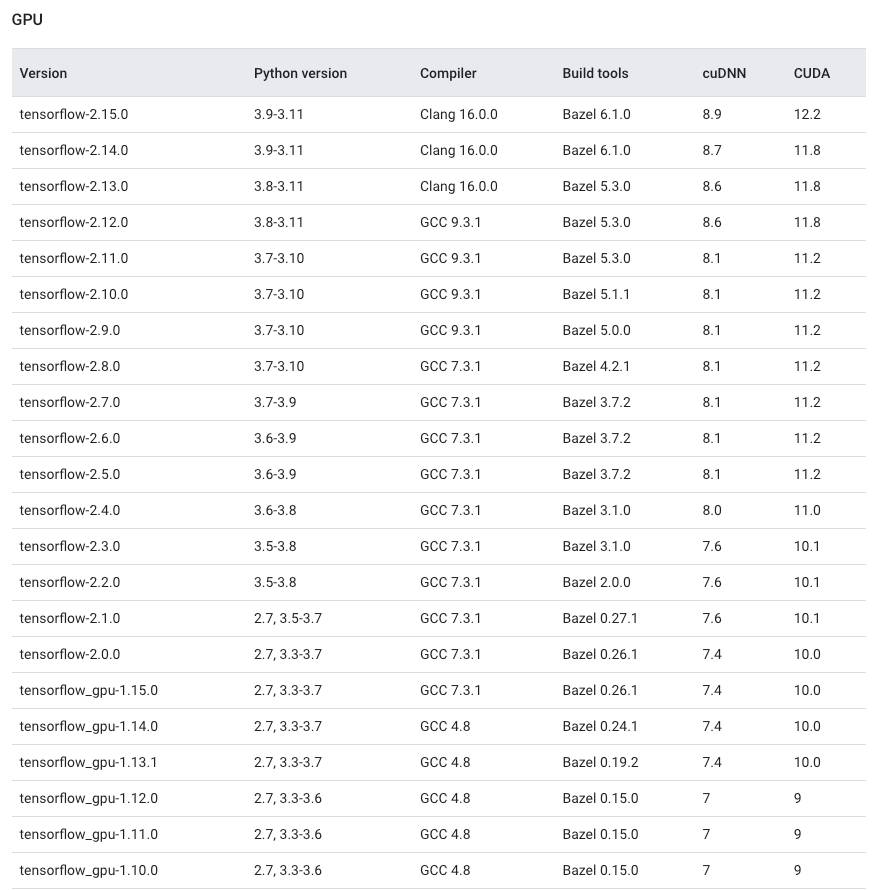Click cuDNN 8.0 in tensorflow-2.4.0 row
The image size is (878, 890).
coord(712,510)
